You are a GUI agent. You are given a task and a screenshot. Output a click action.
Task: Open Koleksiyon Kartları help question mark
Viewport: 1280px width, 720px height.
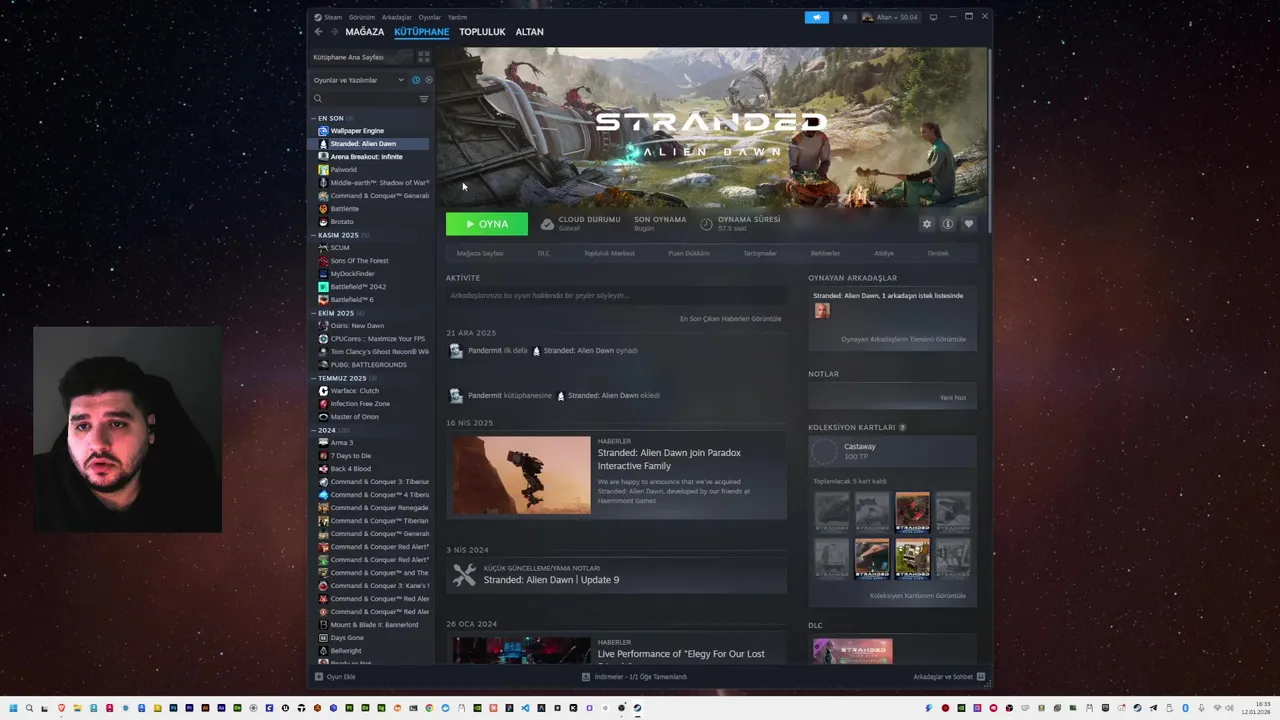(x=902, y=428)
